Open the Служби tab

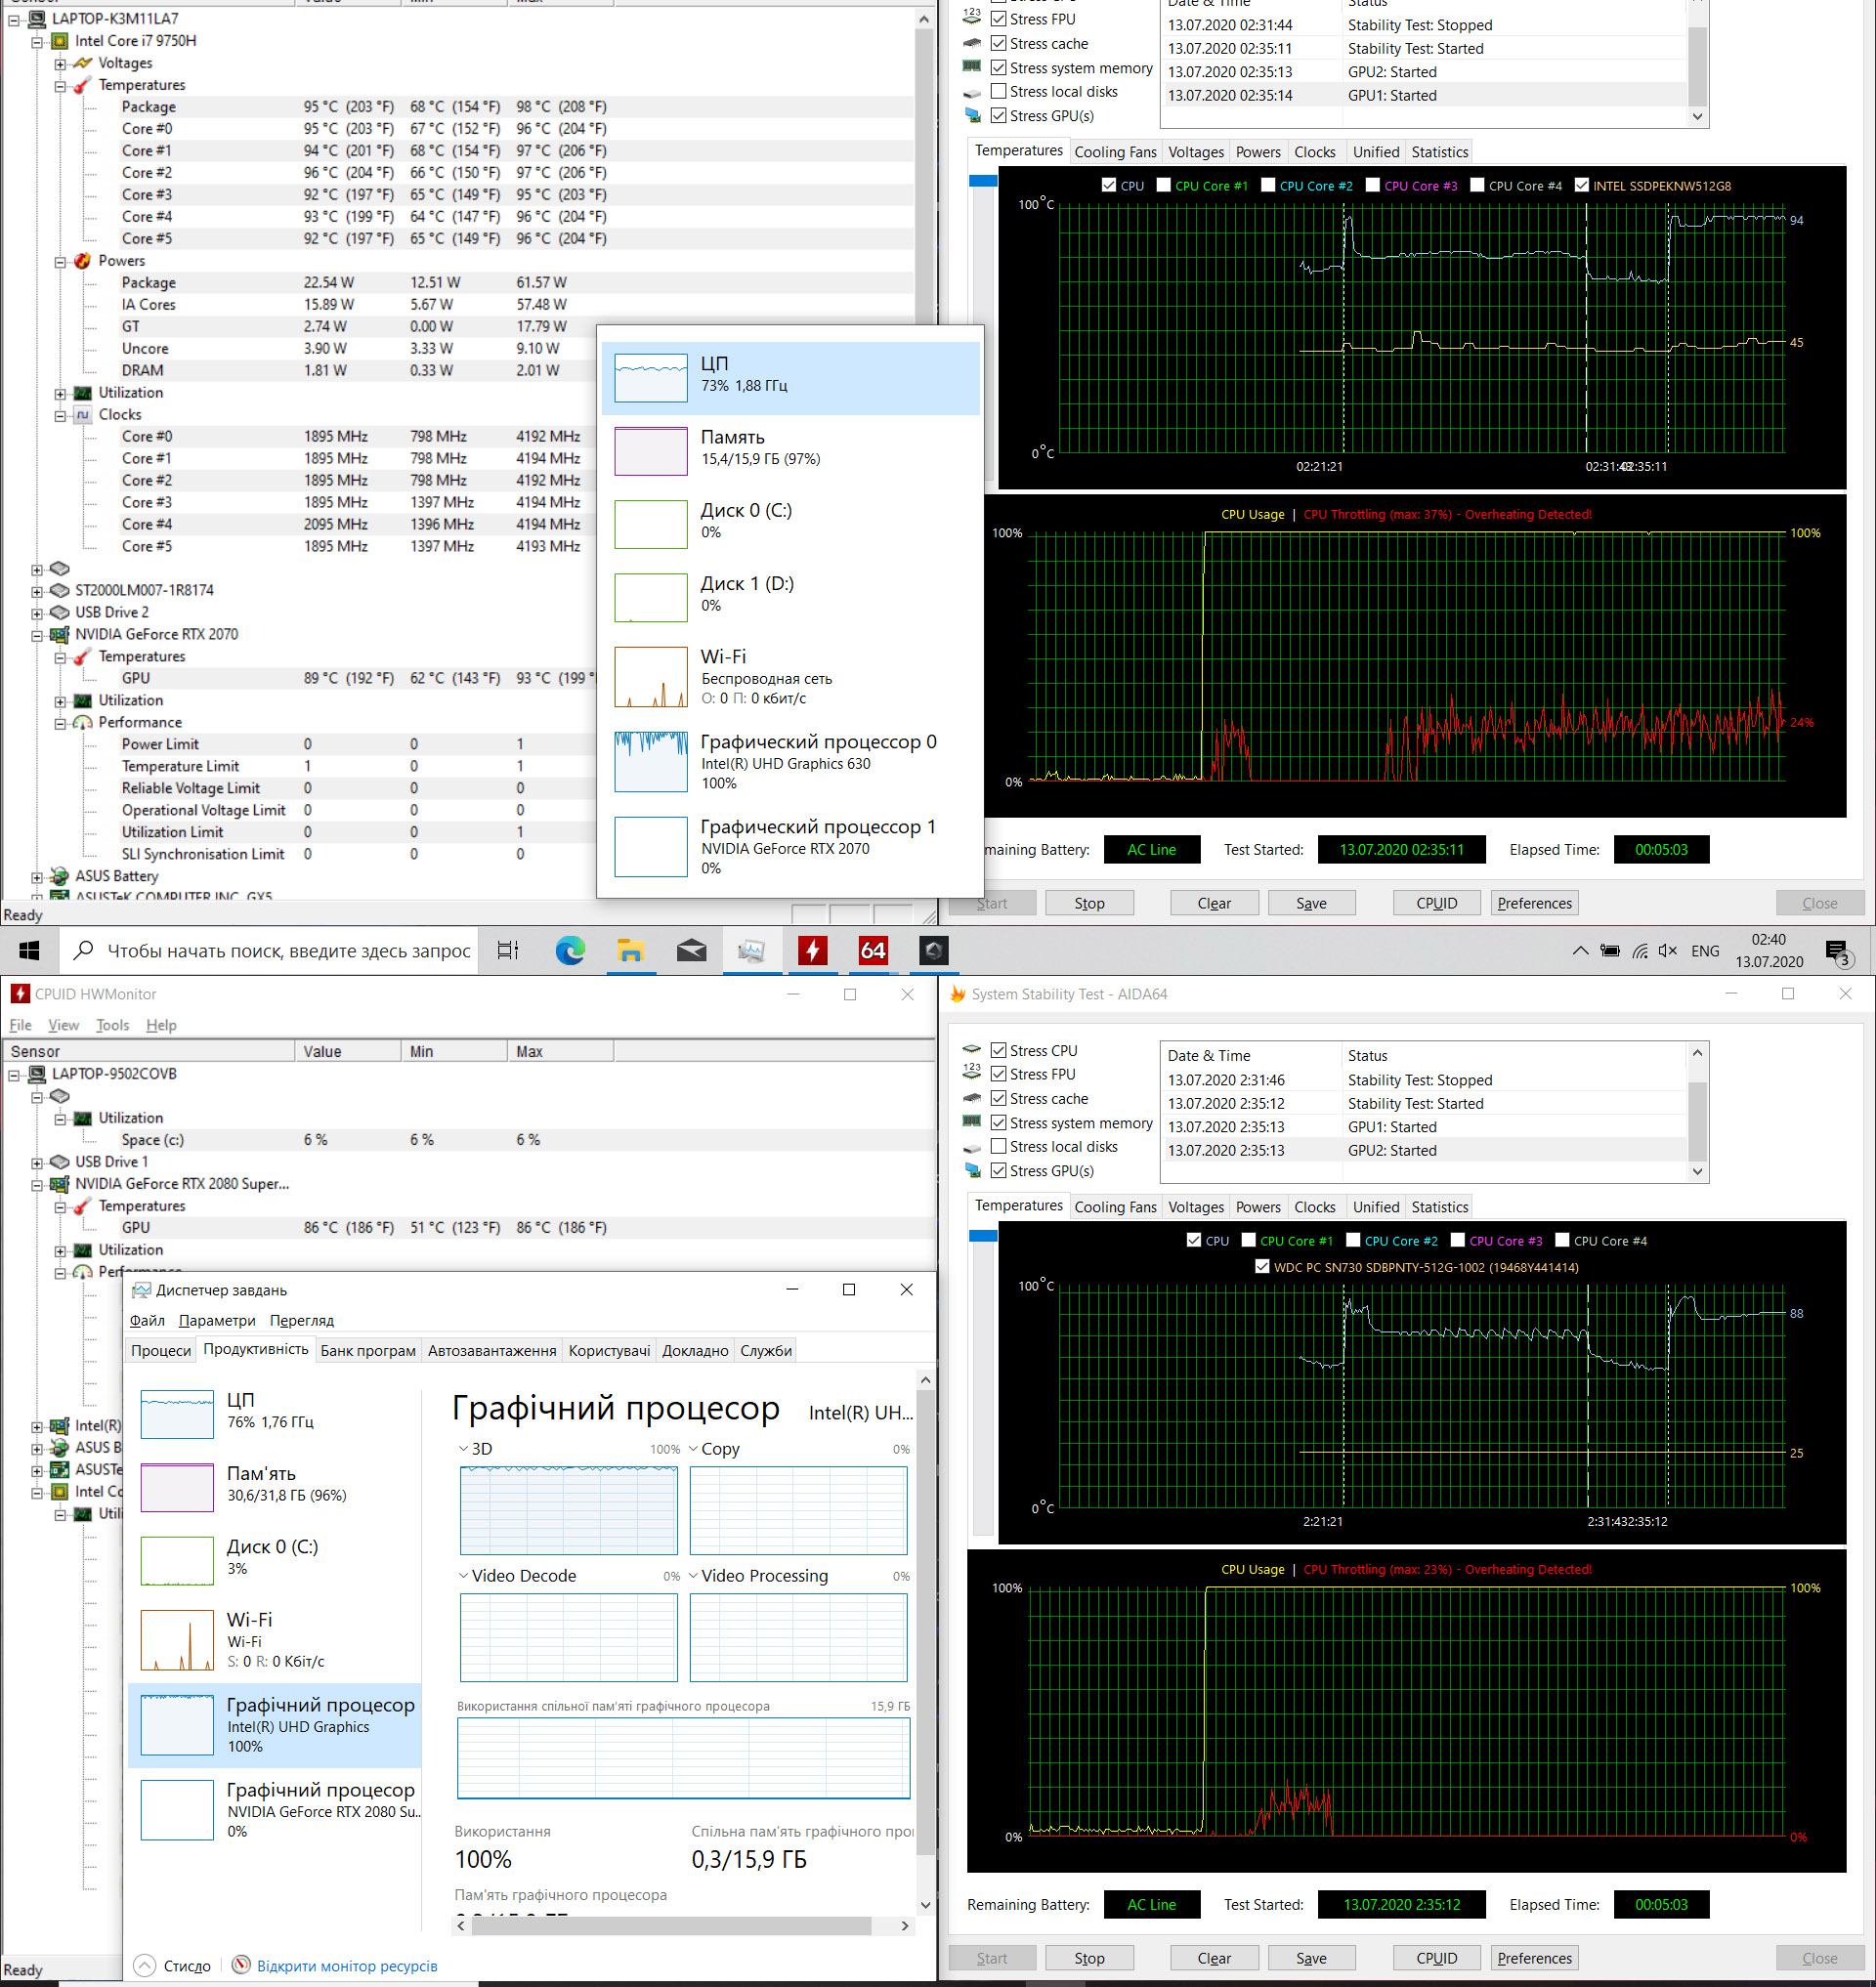click(766, 1351)
